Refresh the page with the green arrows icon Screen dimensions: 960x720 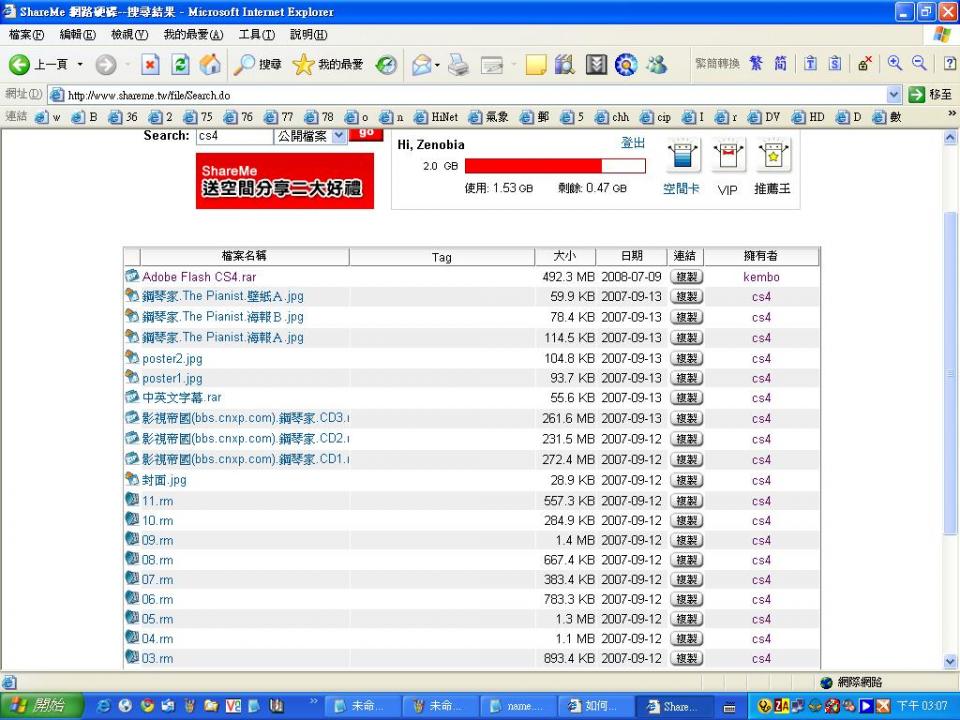[x=180, y=64]
